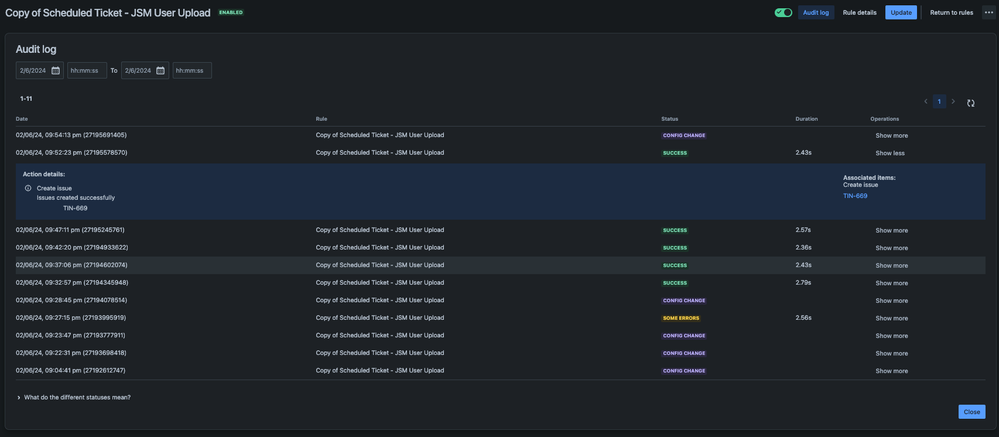Viewport: 999px width, 437px height.
Task: Click the start date field
Action: pos(40,71)
